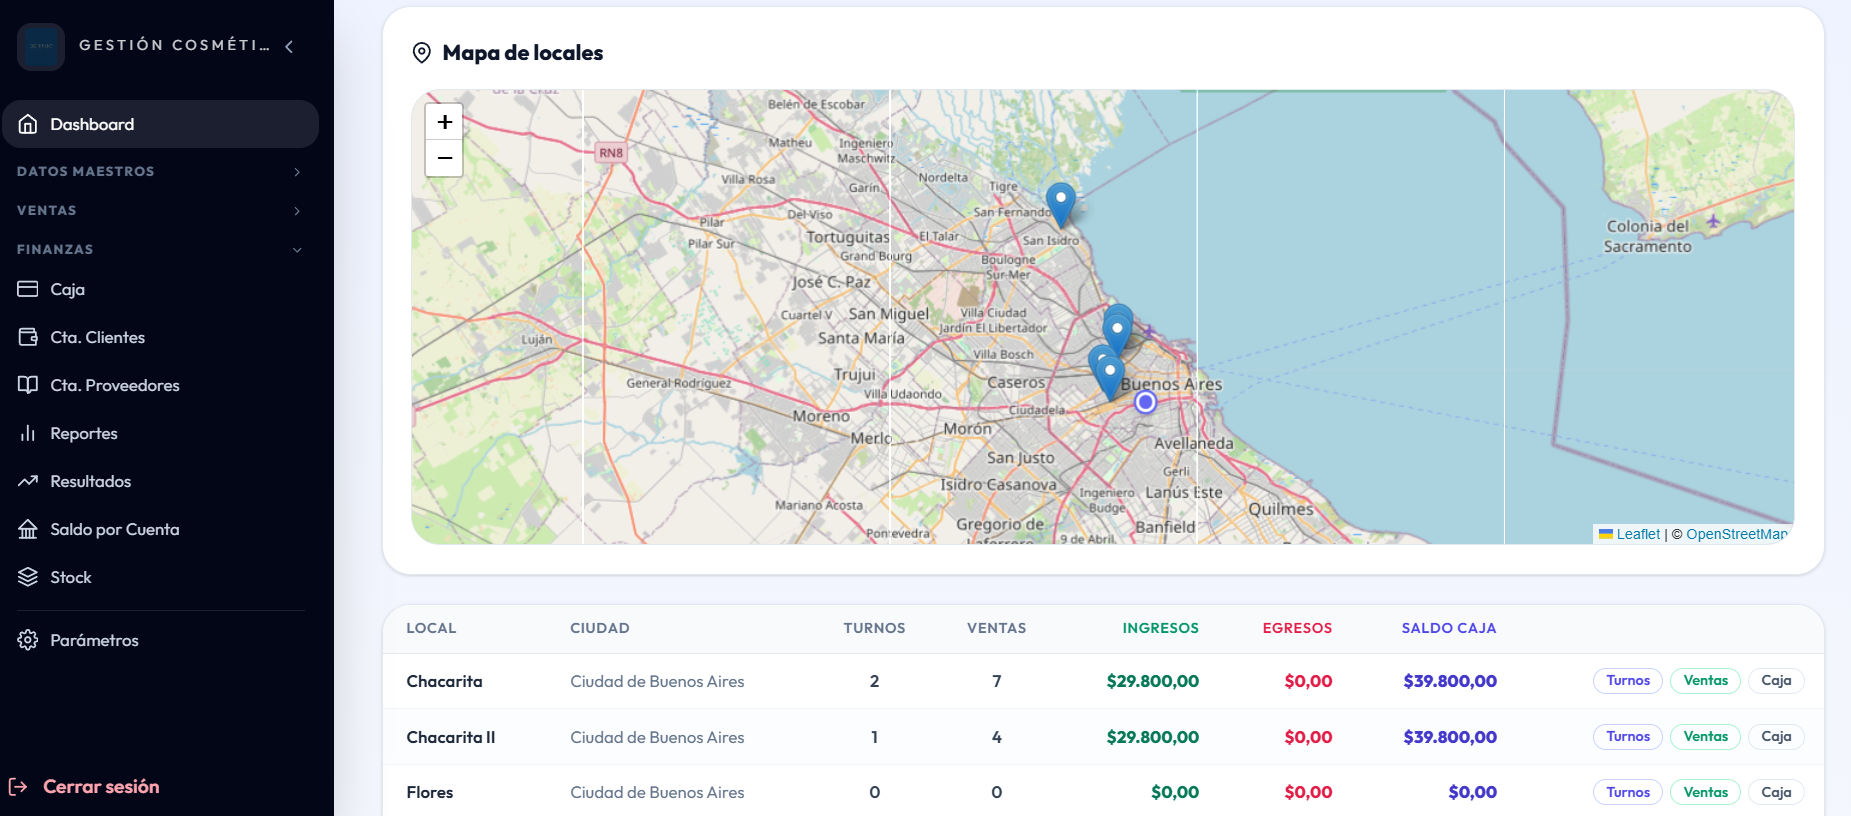Expand the Datos Maestros section

point(160,171)
